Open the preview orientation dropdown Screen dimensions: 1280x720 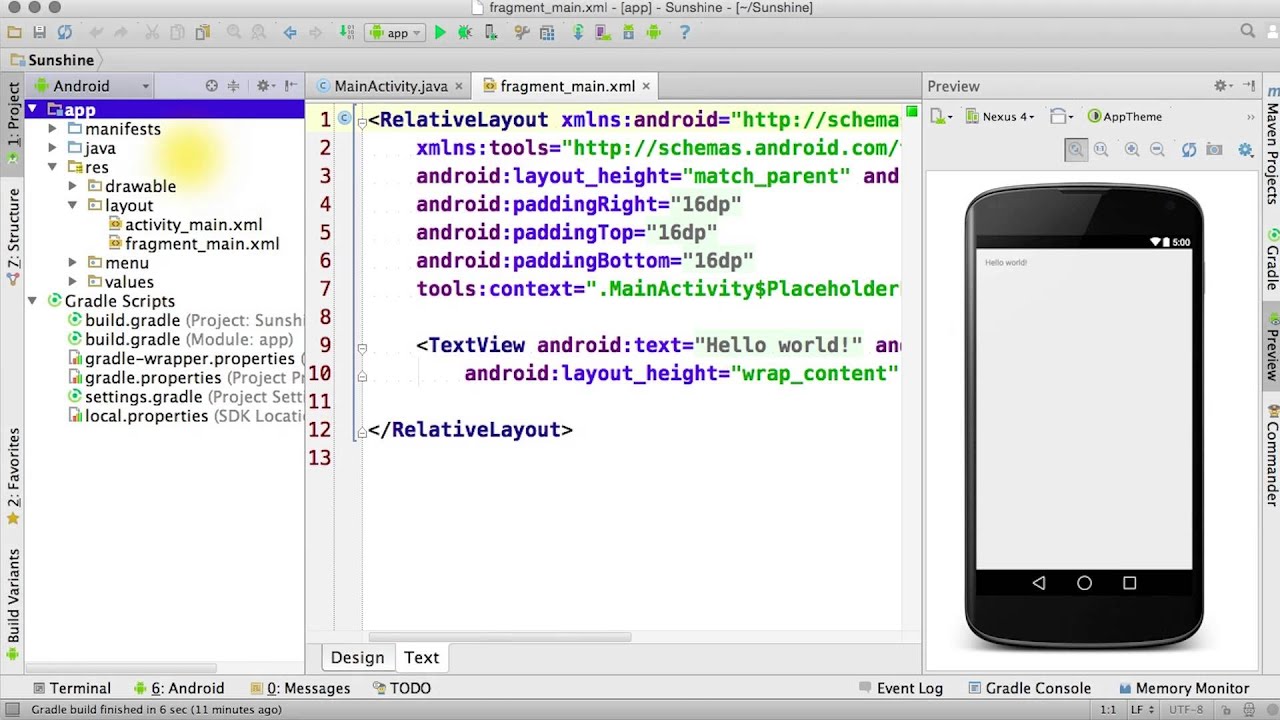click(x=1060, y=116)
